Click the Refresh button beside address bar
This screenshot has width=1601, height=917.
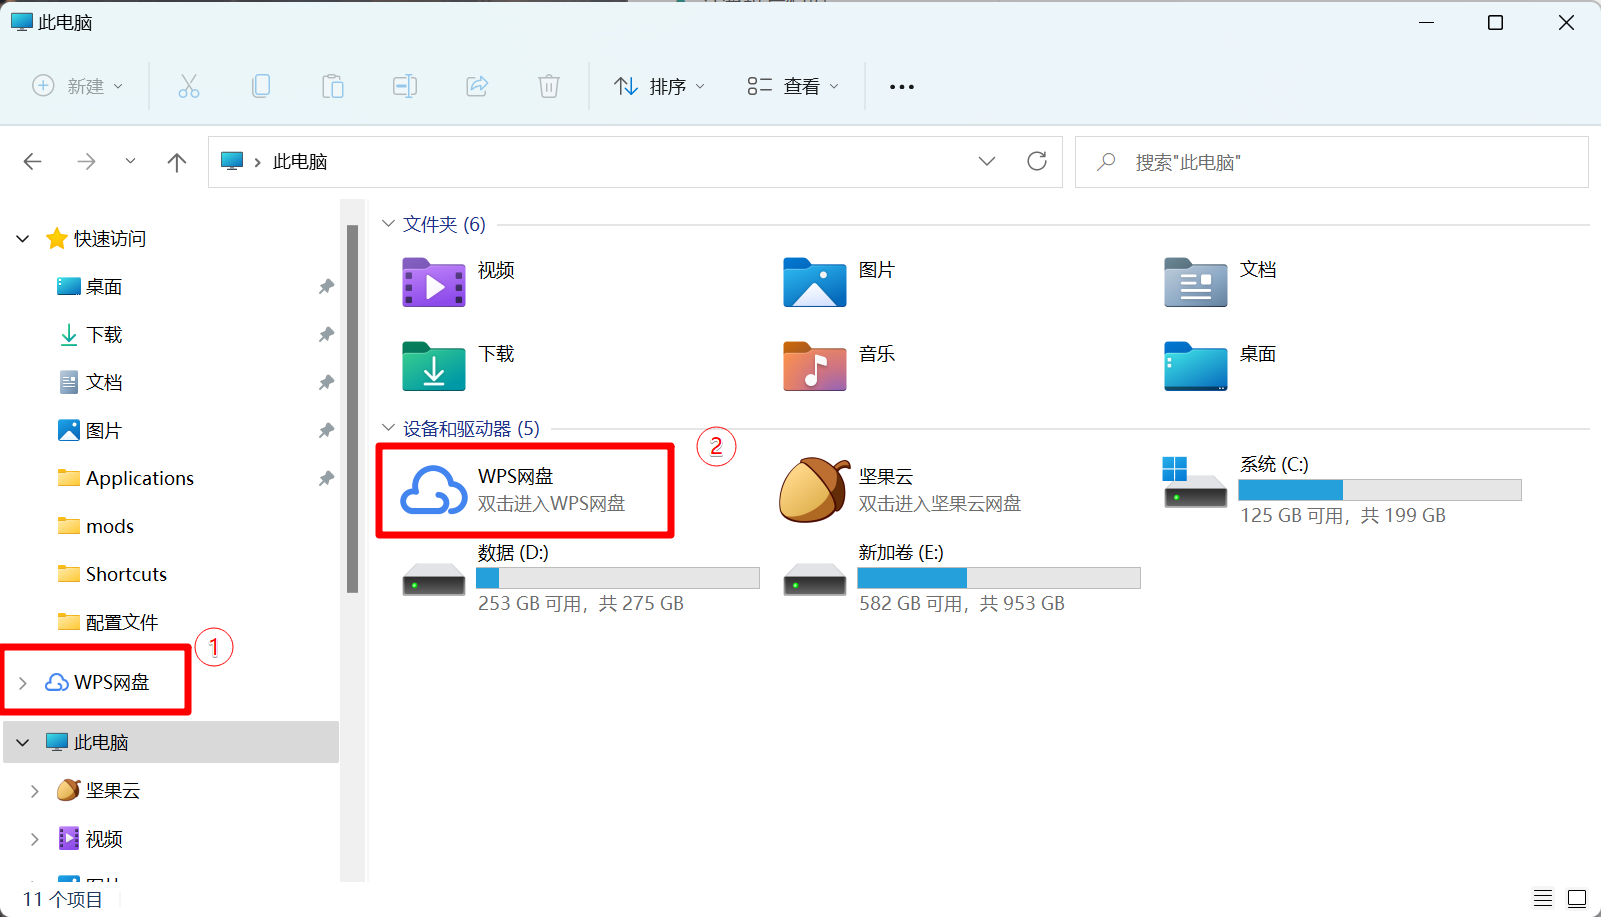point(1037,161)
